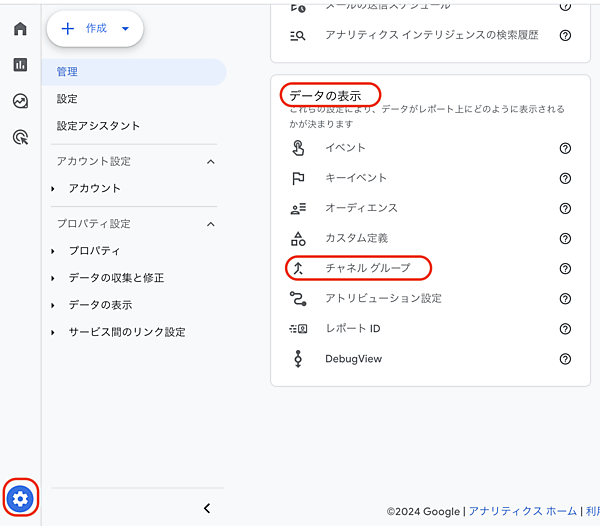Click the Admin gear icon
Viewport: 600px width, 526px height.
20,498
